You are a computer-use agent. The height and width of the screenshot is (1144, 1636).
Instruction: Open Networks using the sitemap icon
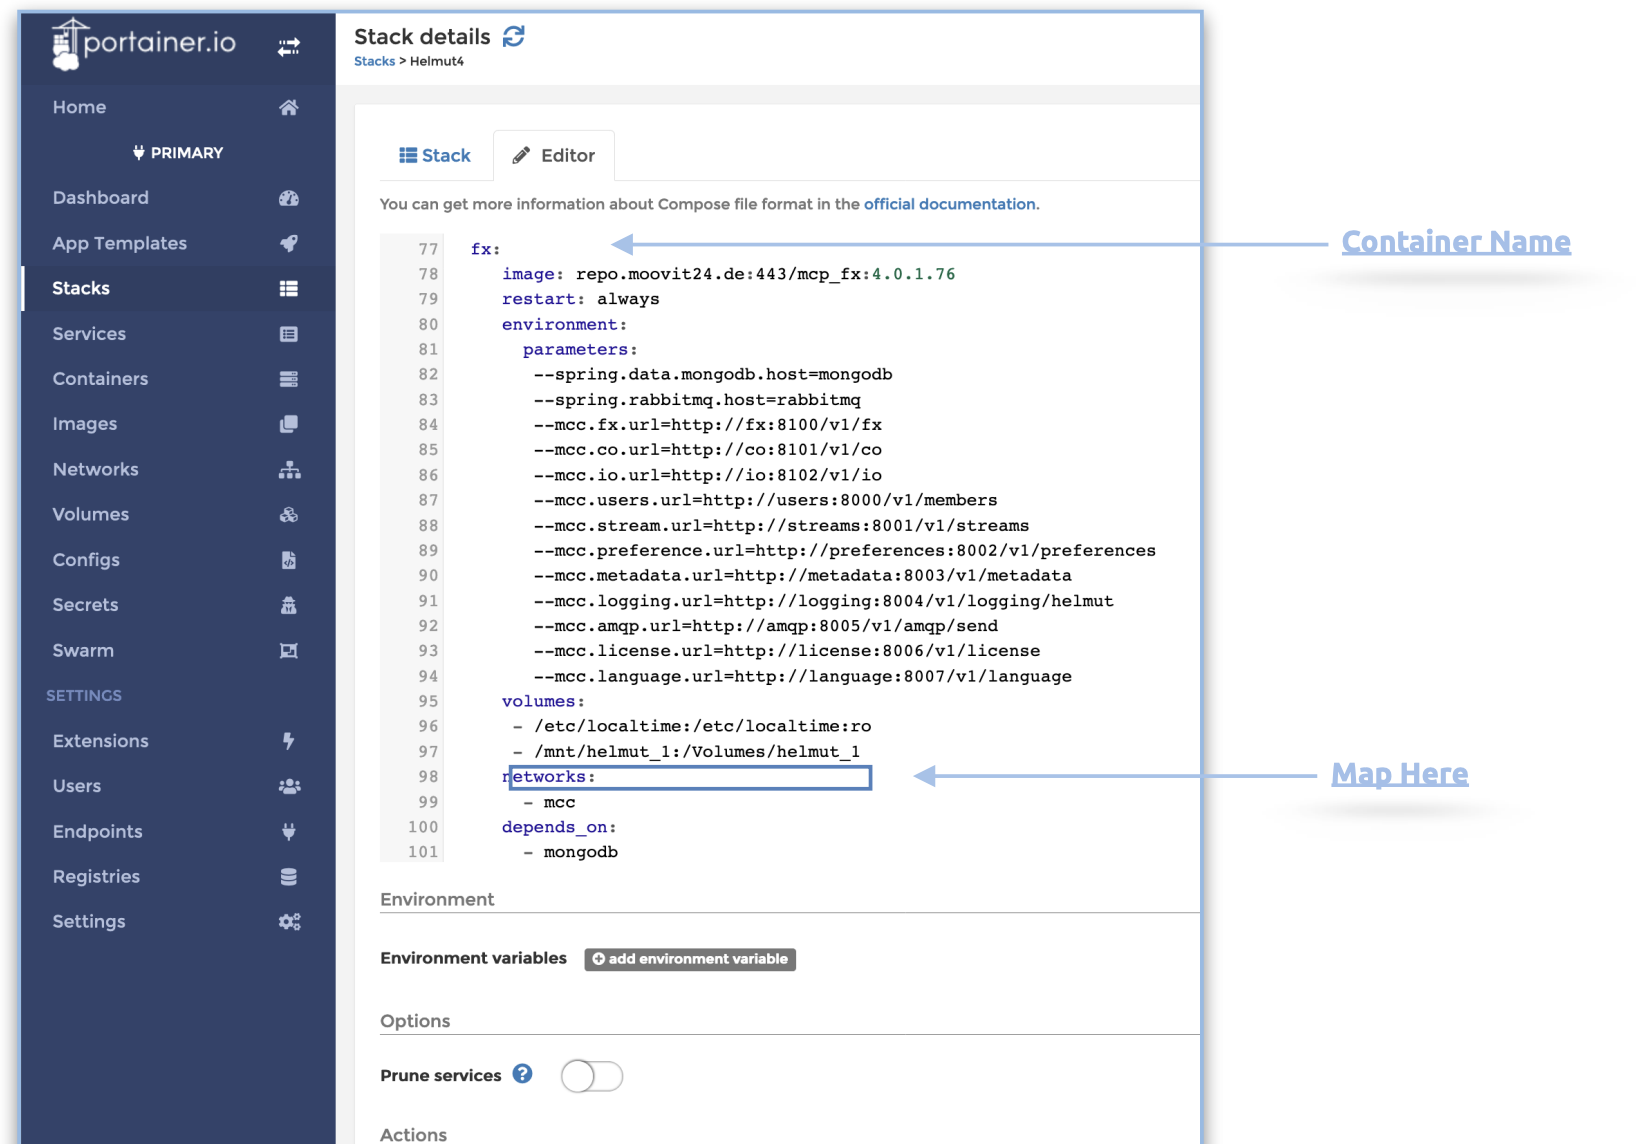[x=288, y=470]
